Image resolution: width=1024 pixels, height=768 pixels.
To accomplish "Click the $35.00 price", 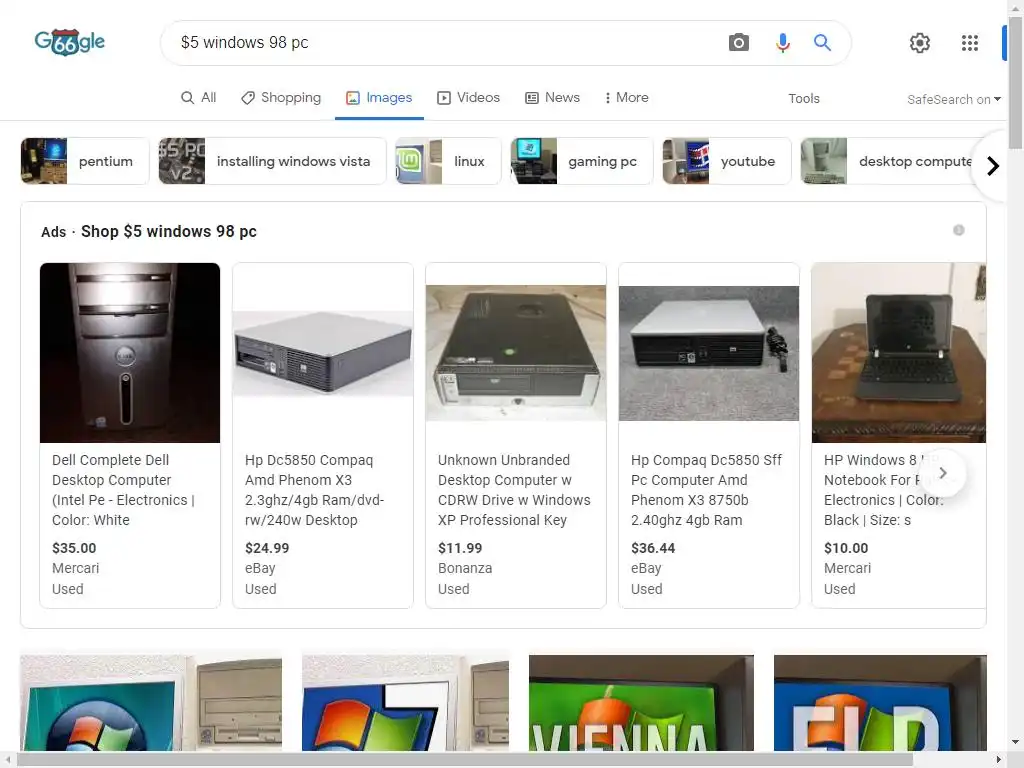I will point(74,548).
